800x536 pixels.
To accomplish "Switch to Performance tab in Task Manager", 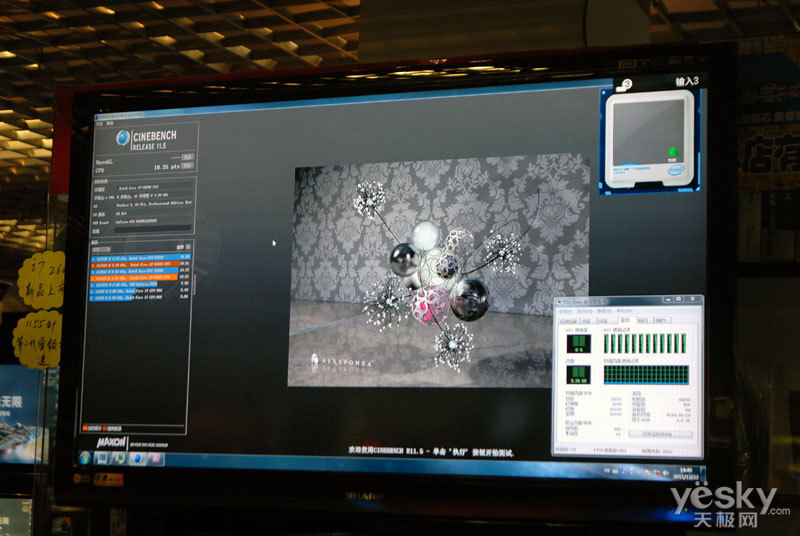I will tap(626, 320).
